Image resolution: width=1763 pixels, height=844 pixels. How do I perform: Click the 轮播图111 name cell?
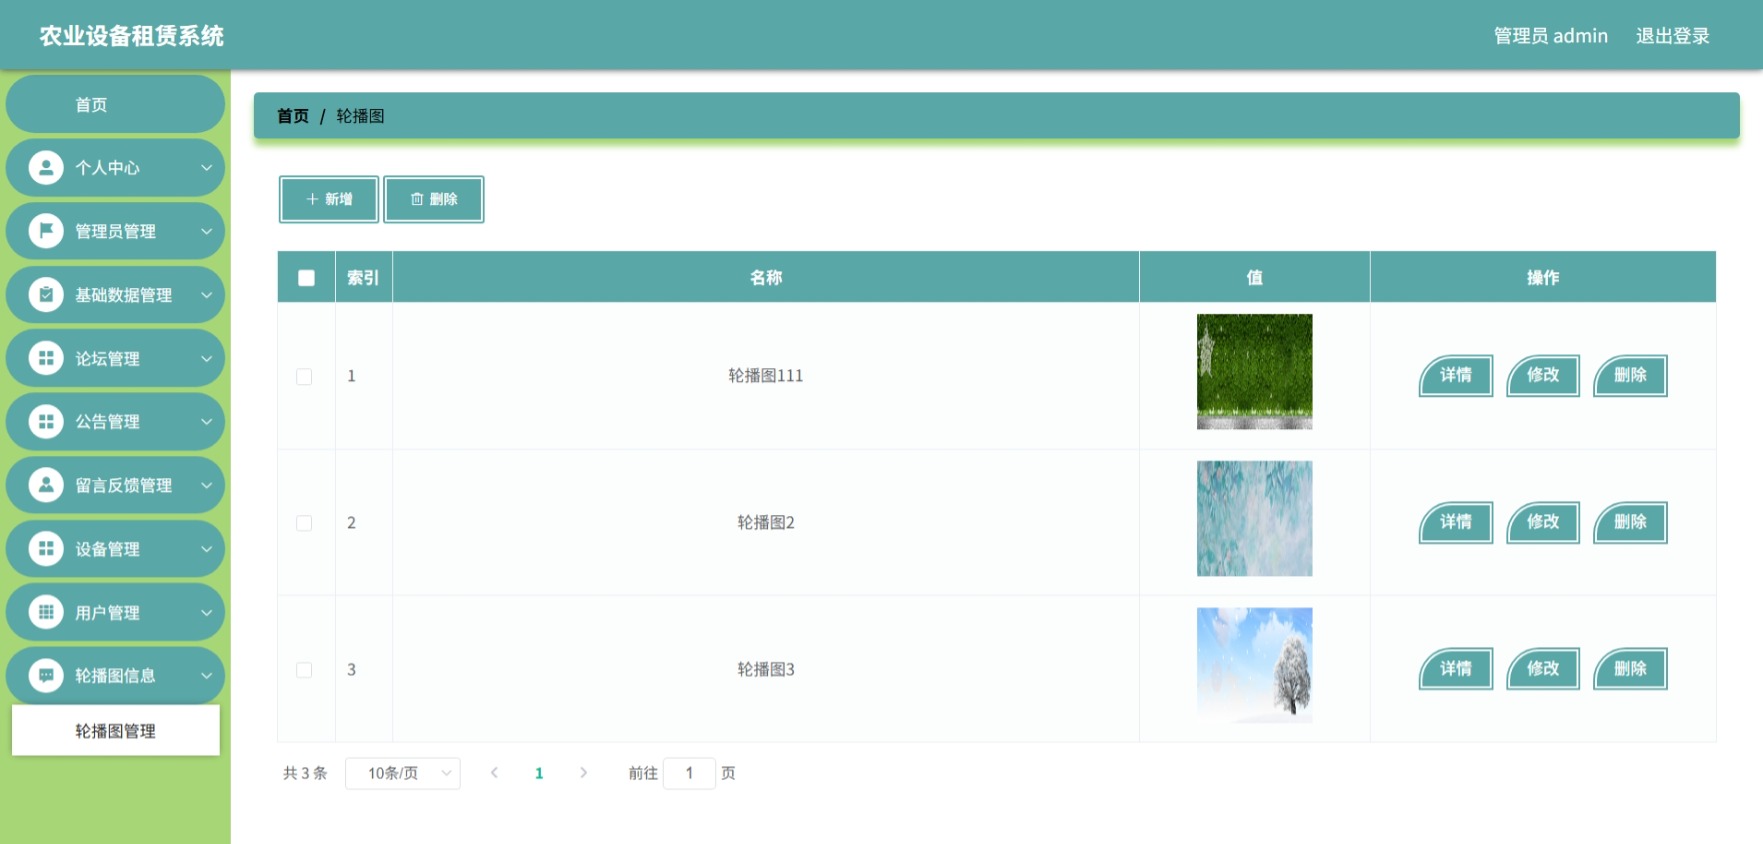point(766,376)
